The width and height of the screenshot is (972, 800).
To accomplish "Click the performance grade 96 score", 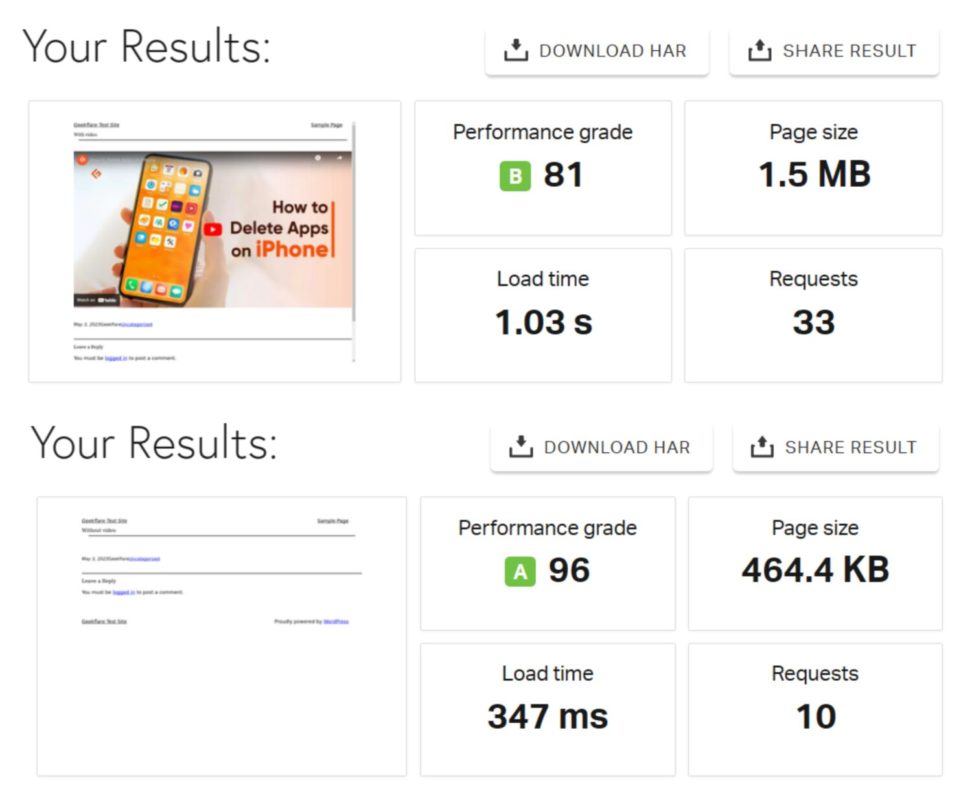I will [x=568, y=571].
